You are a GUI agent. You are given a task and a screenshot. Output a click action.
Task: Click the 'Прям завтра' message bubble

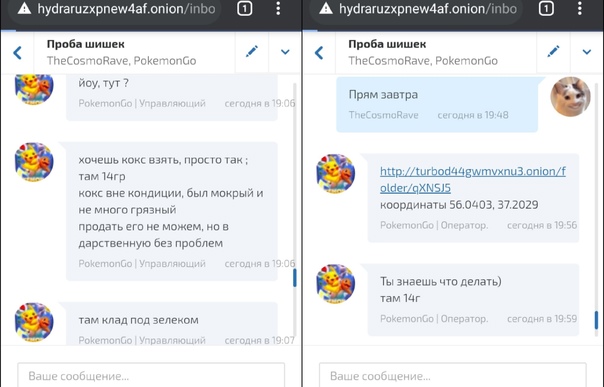(x=437, y=104)
